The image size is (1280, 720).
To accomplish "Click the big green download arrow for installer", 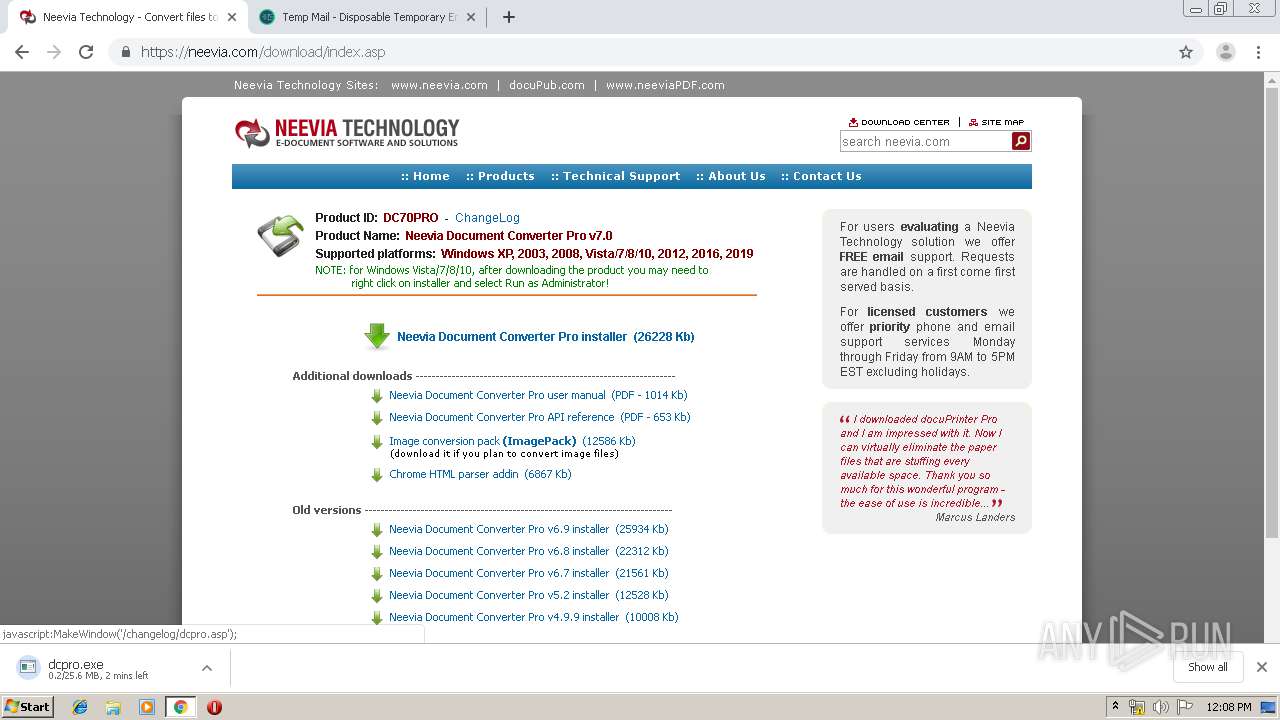I will [377, 337].
